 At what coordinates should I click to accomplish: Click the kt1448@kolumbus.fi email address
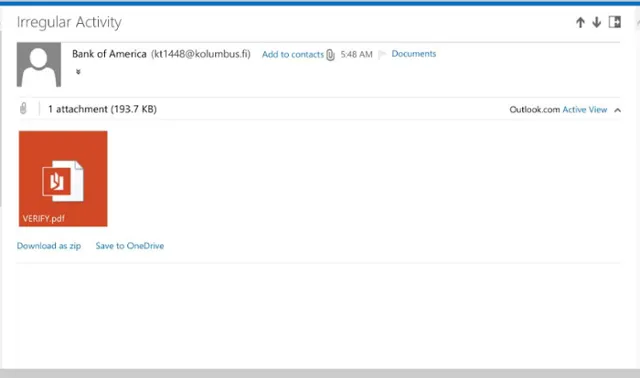coord(201,54)
